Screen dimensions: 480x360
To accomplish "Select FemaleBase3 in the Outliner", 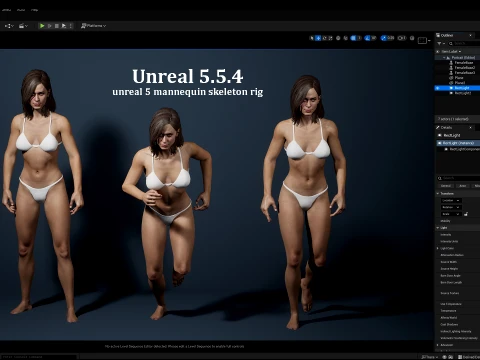I will click(465, 73).
